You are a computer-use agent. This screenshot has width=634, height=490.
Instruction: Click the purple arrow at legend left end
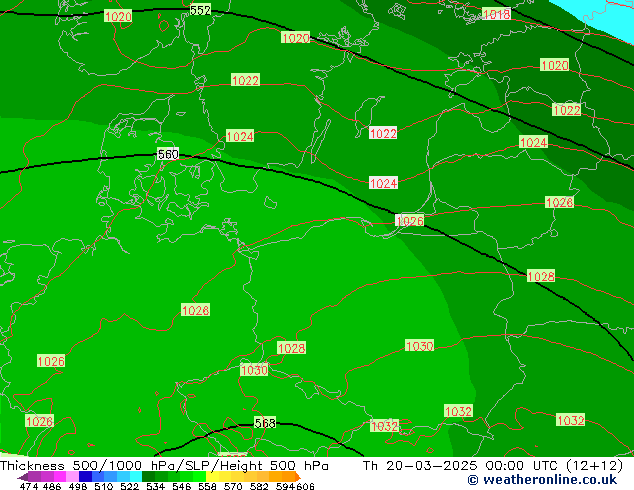pyautogui.click(x=23, y=477)
